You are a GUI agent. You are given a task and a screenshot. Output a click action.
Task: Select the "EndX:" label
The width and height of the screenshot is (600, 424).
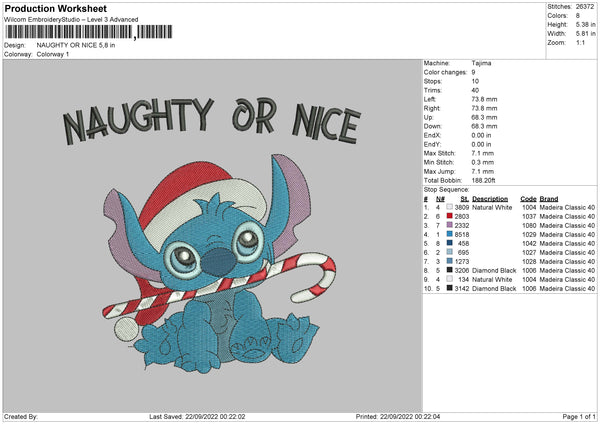432,135
